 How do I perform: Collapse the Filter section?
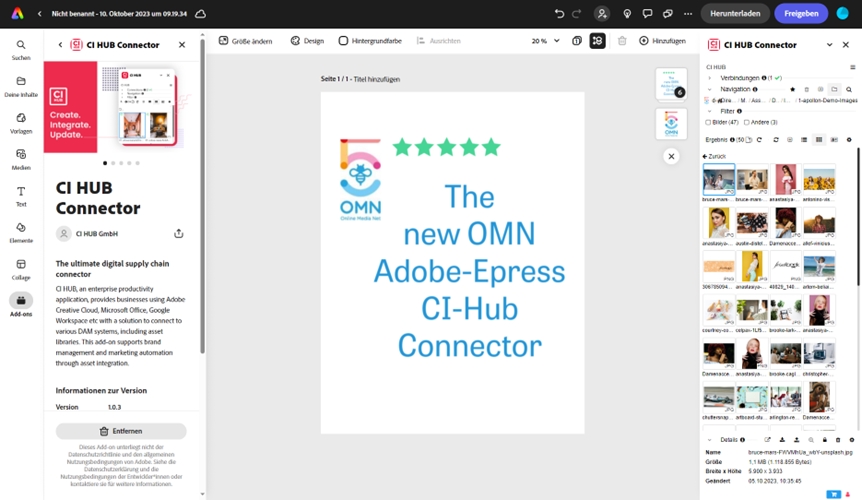click(709, 111)
